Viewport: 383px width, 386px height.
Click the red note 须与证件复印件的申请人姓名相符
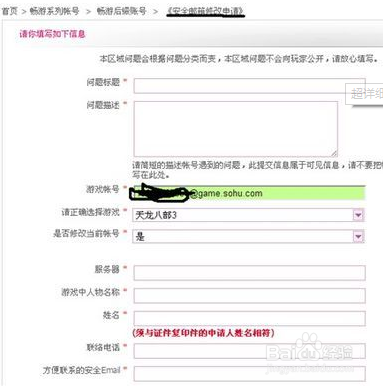point(203,333)
